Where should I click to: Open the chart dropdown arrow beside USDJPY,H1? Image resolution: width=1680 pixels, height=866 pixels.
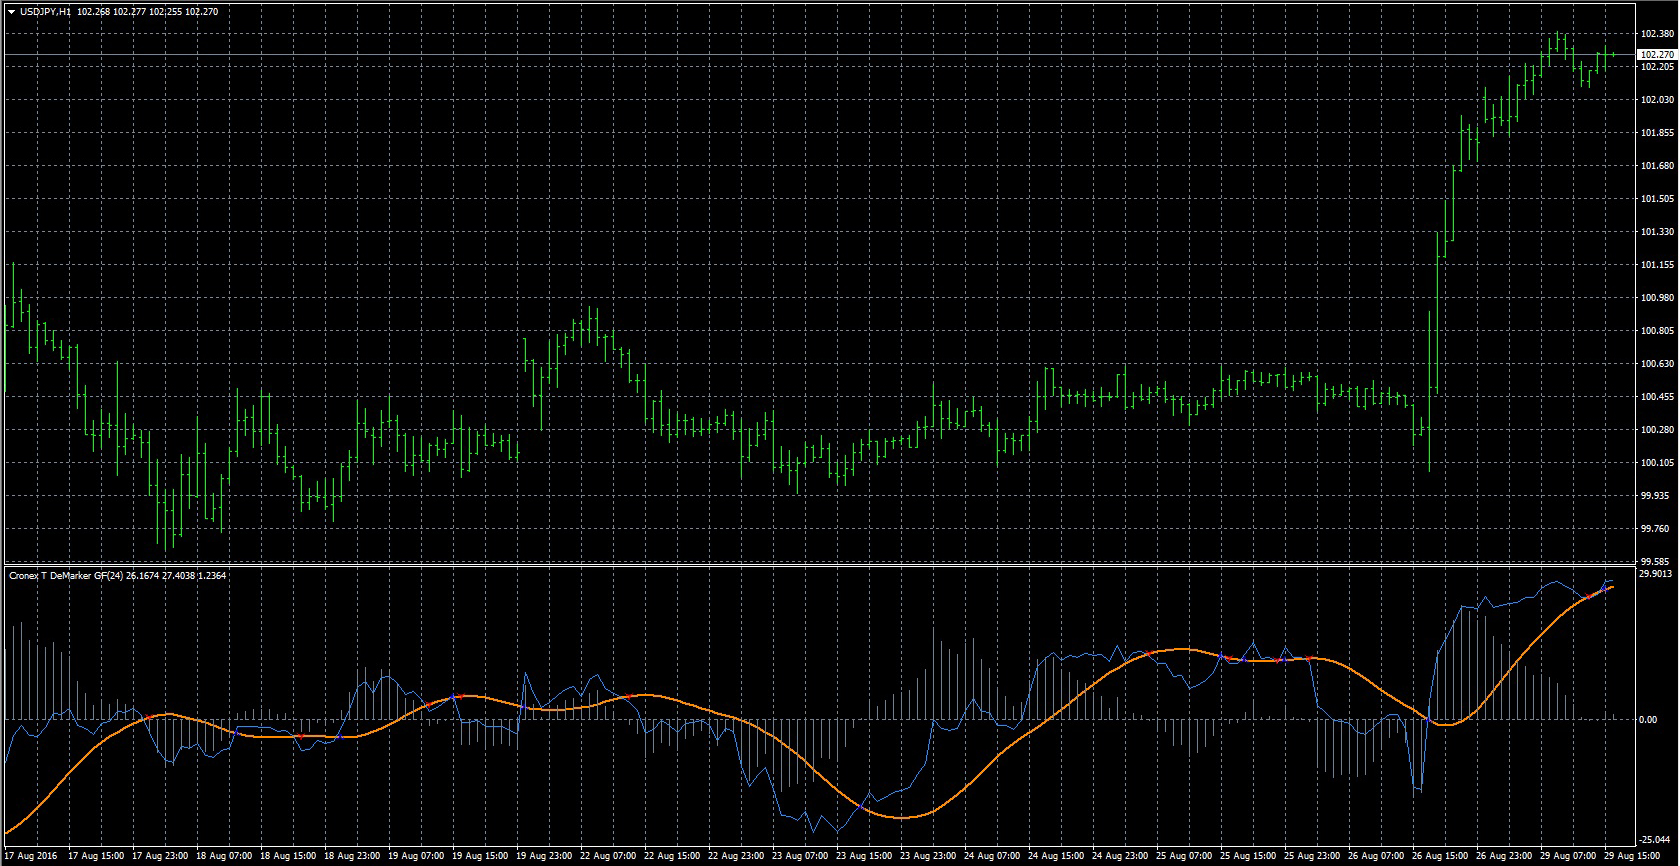click(10, 12)
